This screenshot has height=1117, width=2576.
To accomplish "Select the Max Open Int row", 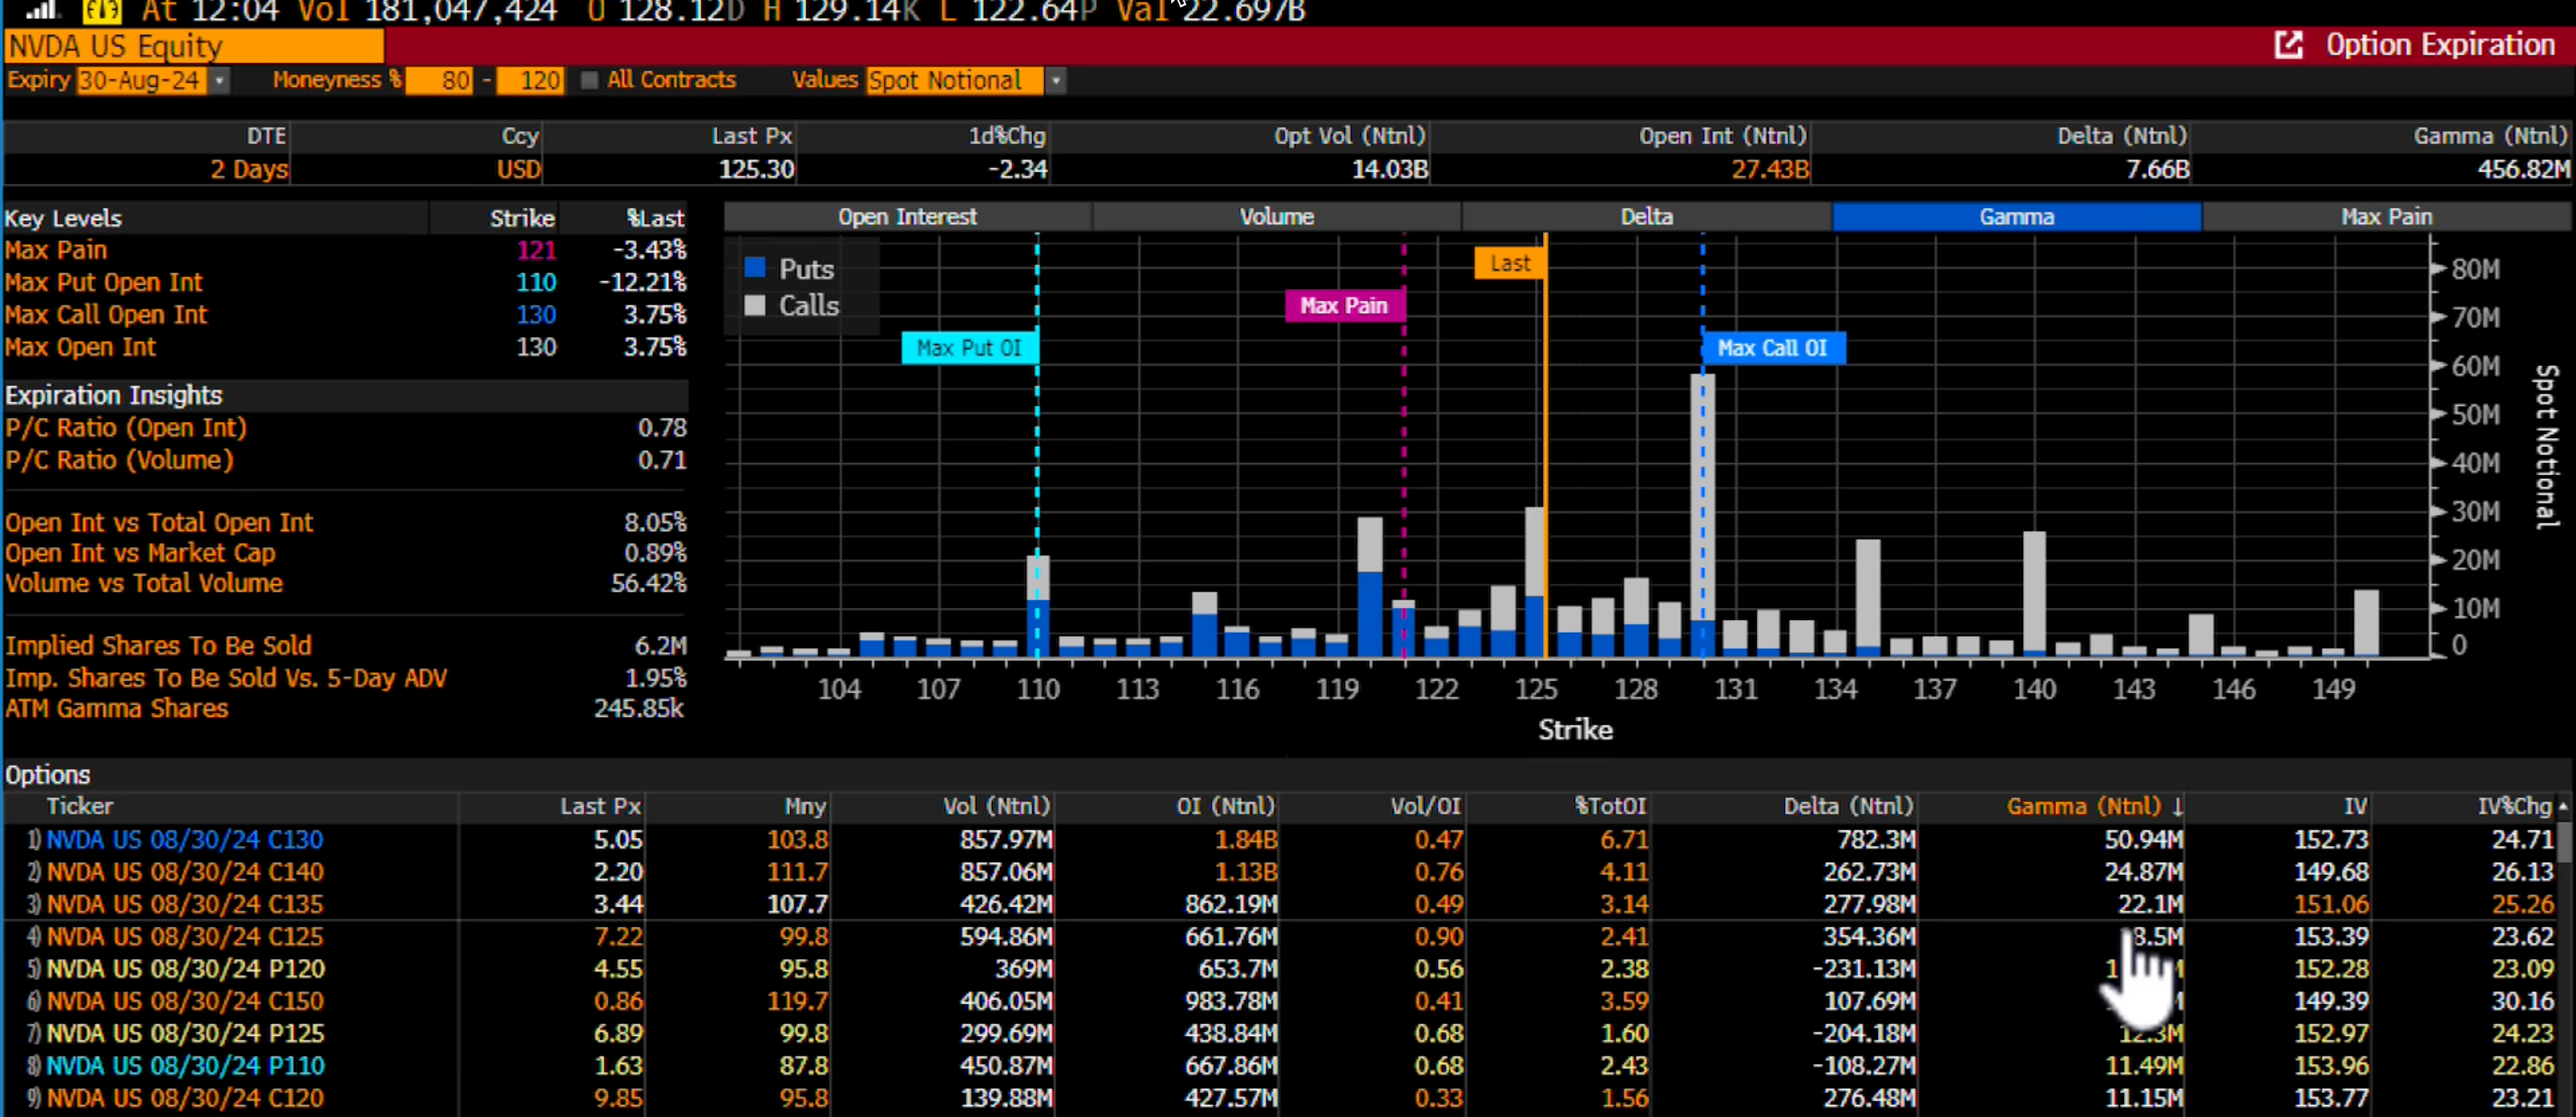I will pyautogui.click(x=345, y=347).
